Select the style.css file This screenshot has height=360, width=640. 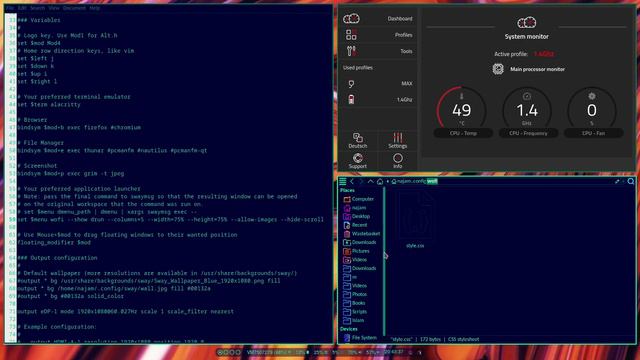tap(415, 220)
